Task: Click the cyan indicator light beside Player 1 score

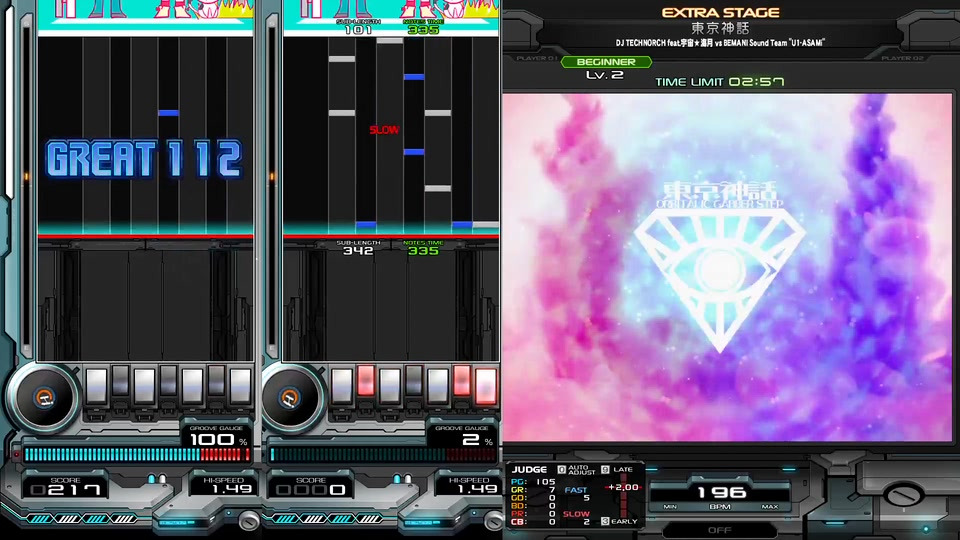Action: 151,479
